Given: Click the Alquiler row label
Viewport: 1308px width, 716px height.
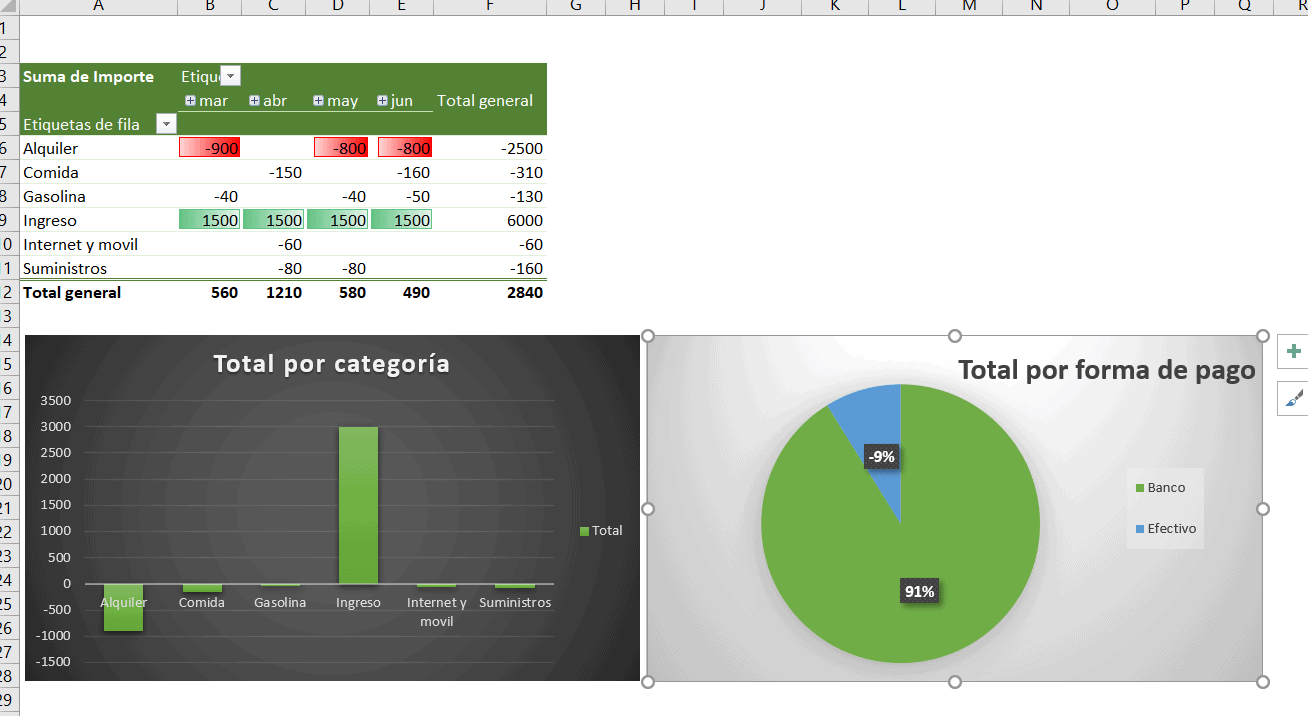Looking at the screenshot, I should (x=50, y=148).
